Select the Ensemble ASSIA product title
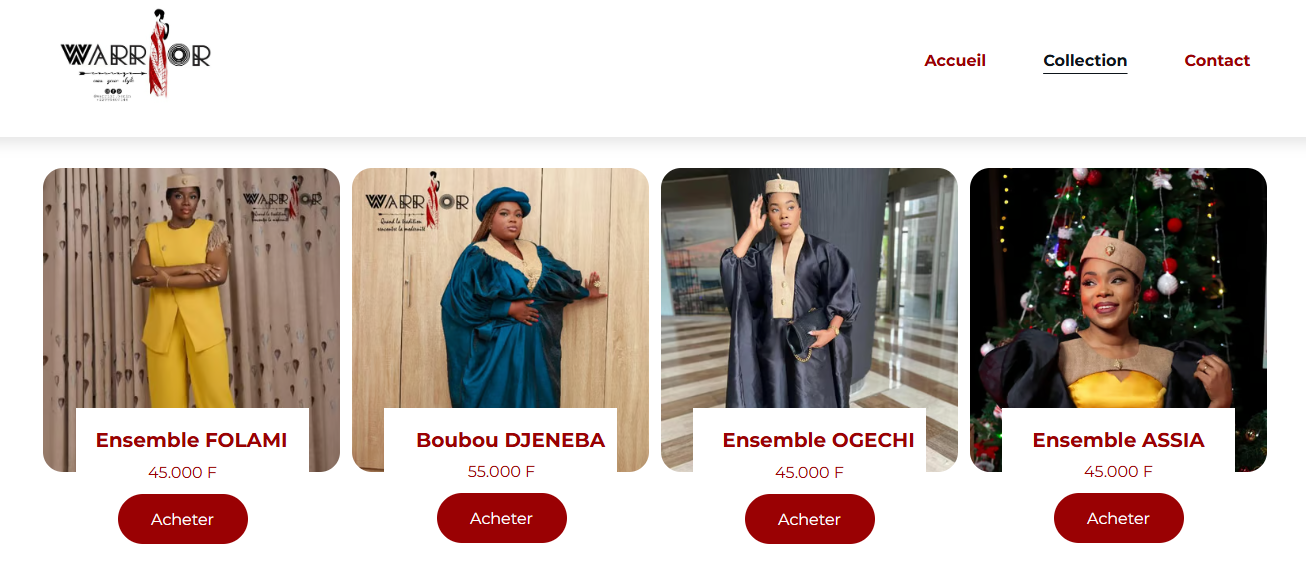The width and height of the screenshot is (1306, 574). (1118, 440)
